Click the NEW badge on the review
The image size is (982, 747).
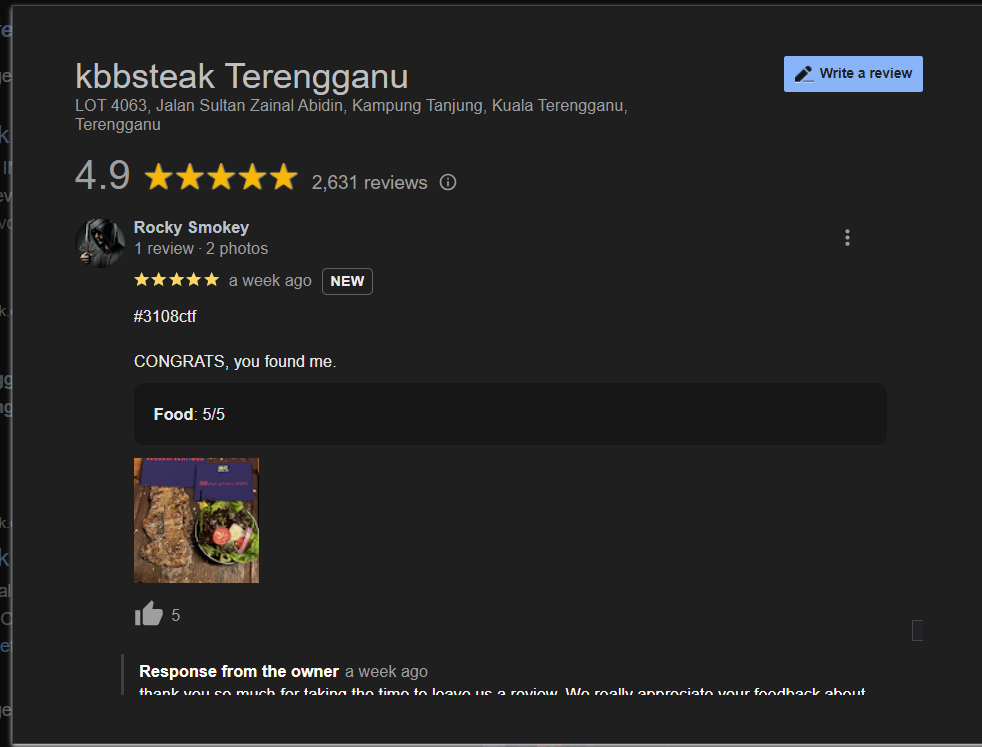347,281
